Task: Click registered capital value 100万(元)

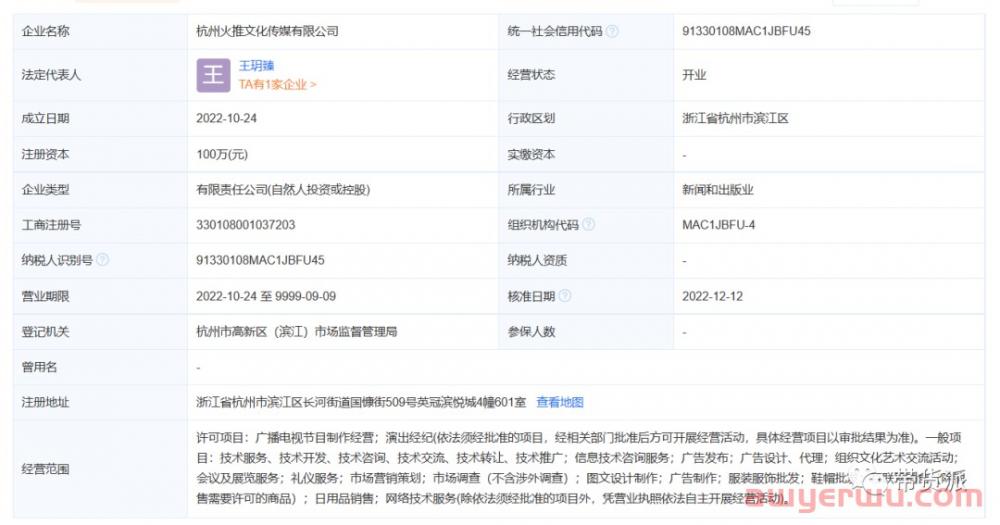Action: 222,155
